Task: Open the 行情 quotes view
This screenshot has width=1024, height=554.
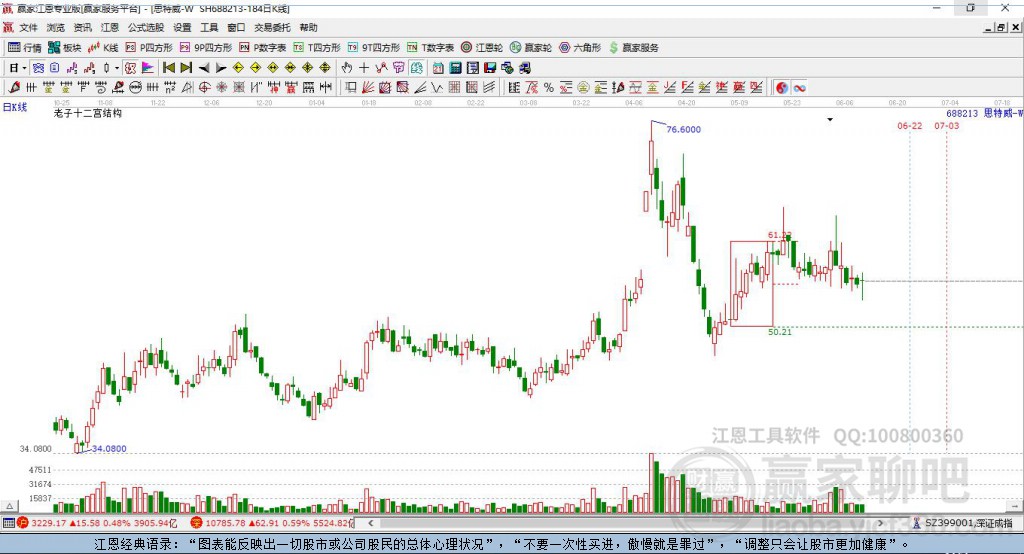Action: click(24, 48)
